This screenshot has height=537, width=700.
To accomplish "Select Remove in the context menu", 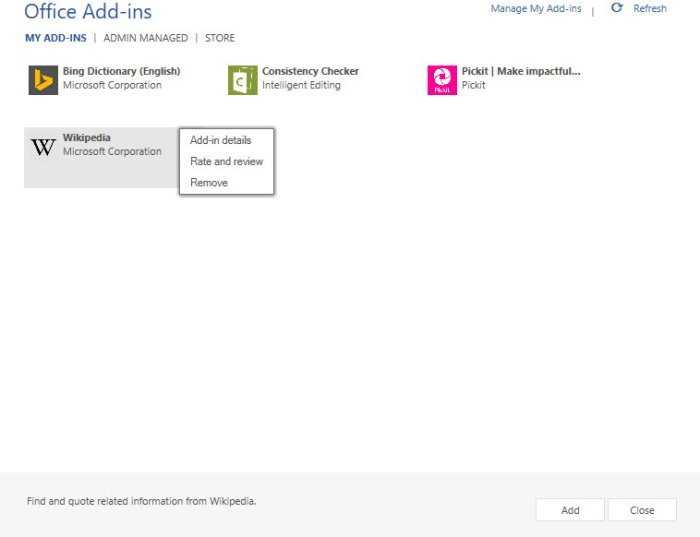I will tap(209, 183).
